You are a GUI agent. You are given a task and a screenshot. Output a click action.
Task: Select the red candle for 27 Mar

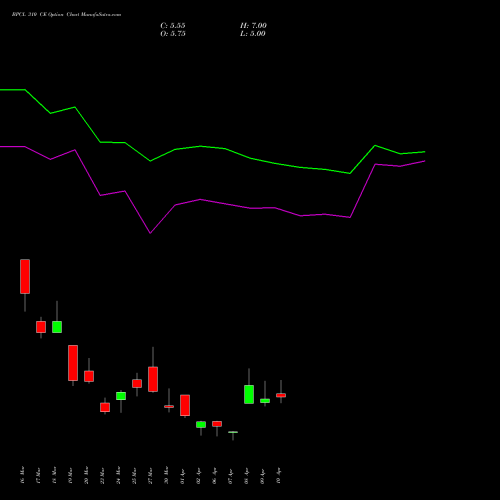pos(153,379)
